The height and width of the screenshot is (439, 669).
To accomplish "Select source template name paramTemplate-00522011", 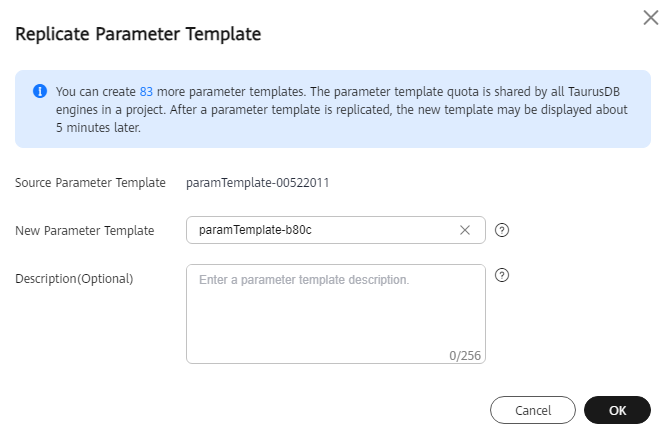I will pyautogui.click(x=258, y=183).
